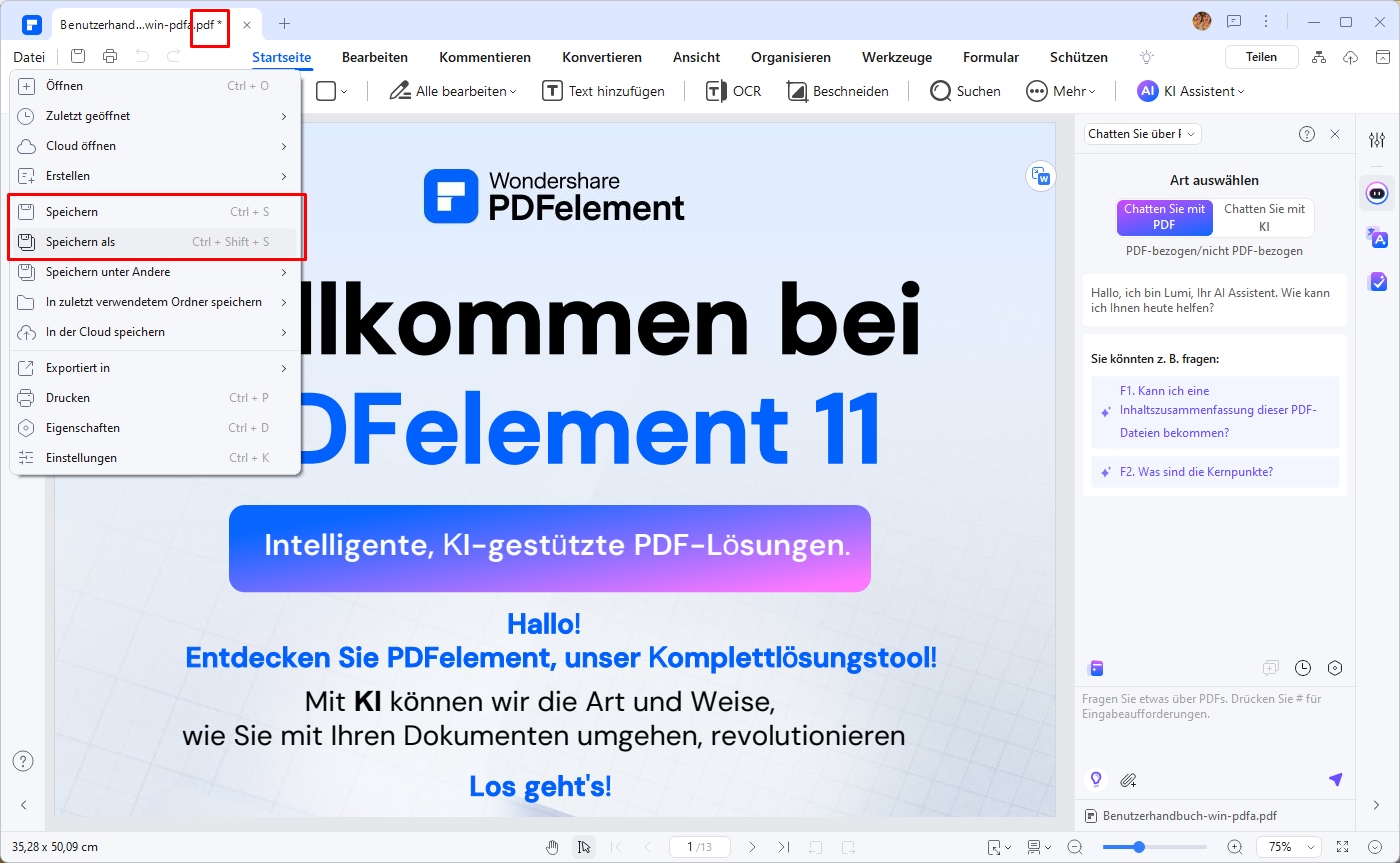
Task: Click the zoom in plus button
Action: coord(1235,847)
